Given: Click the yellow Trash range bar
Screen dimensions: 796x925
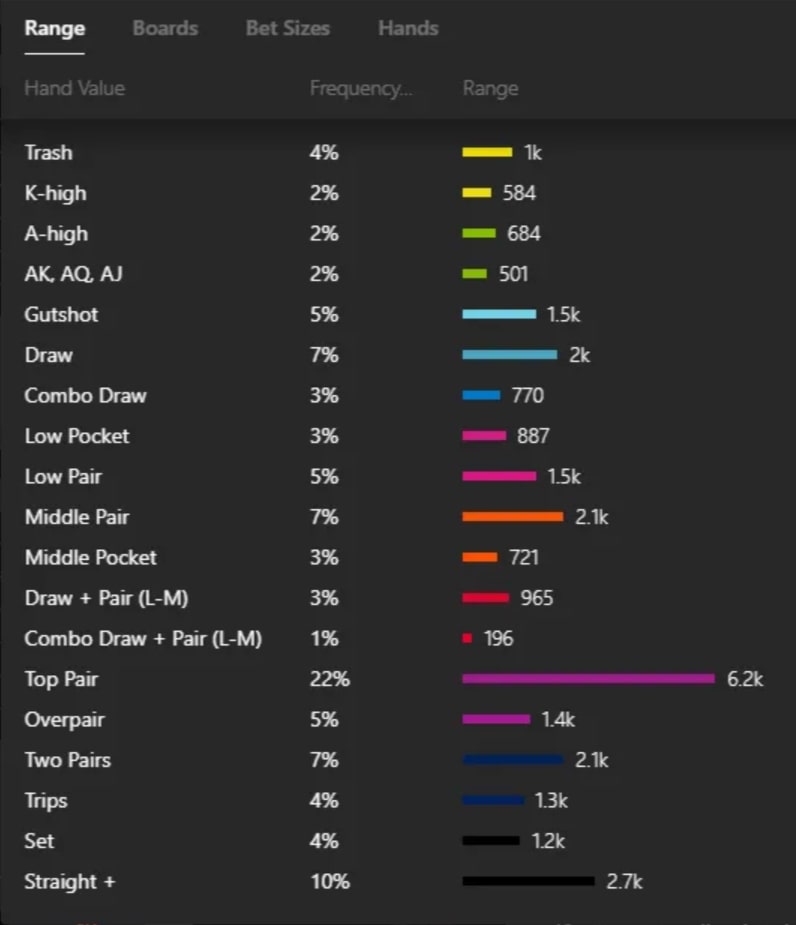Looking at the screenshot, I should click(487, 153).
